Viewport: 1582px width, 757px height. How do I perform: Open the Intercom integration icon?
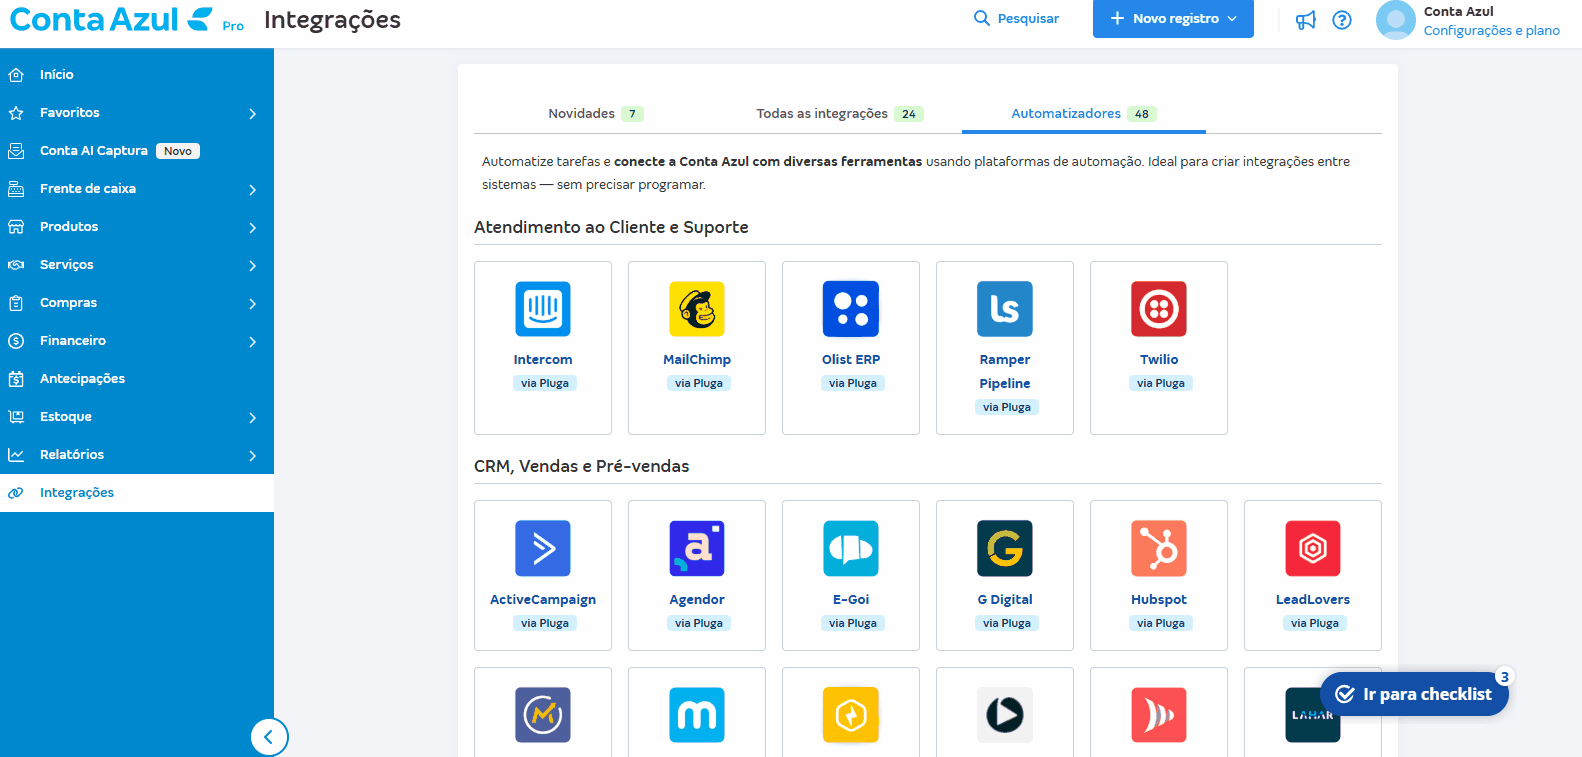point(543,309)
